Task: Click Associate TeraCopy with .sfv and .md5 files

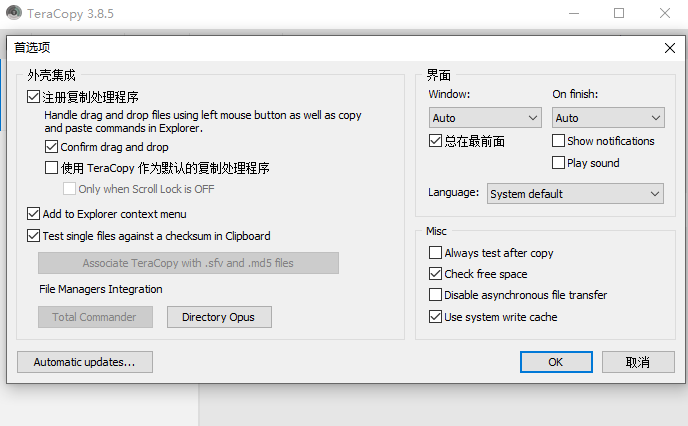Action: tap(188, 263)
